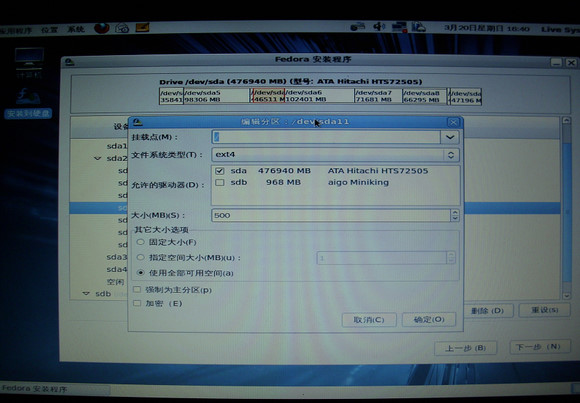Select Fill to maximum size (指定空间大小) radio
The height and width of the screenshot is (403, 580).
(x=140, y=258)
